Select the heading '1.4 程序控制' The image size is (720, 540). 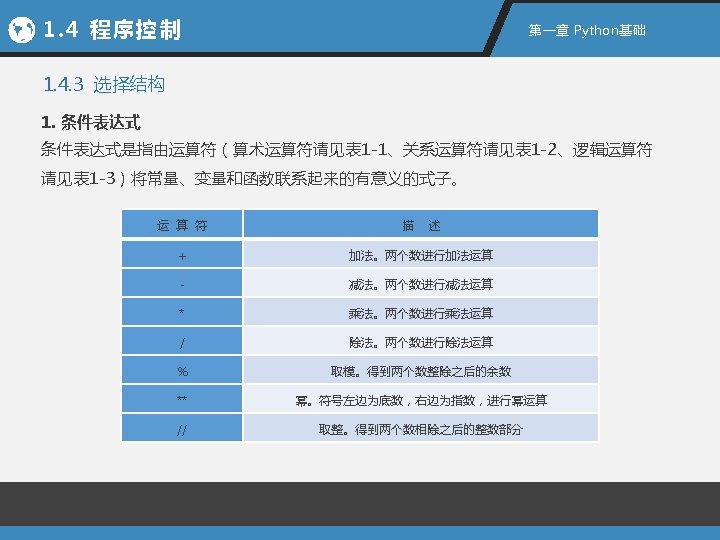(112, 30)
